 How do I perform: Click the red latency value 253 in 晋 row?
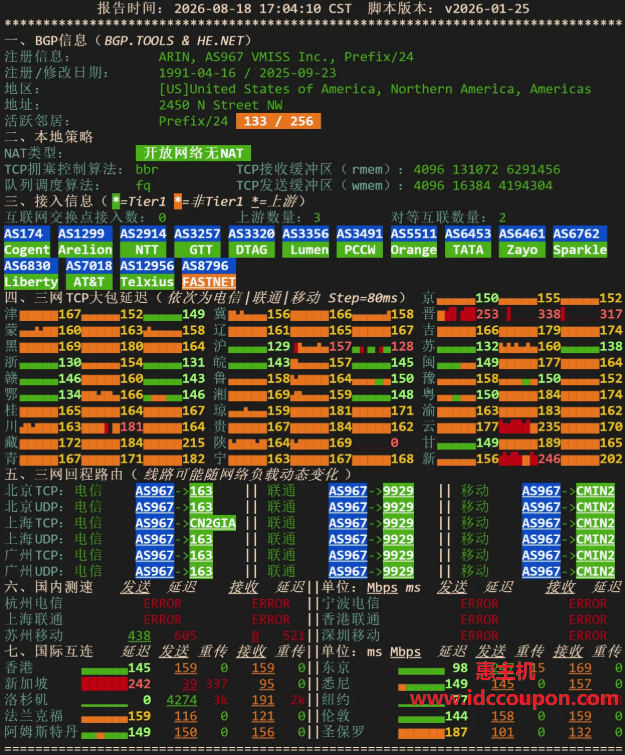tap(487, 314)
